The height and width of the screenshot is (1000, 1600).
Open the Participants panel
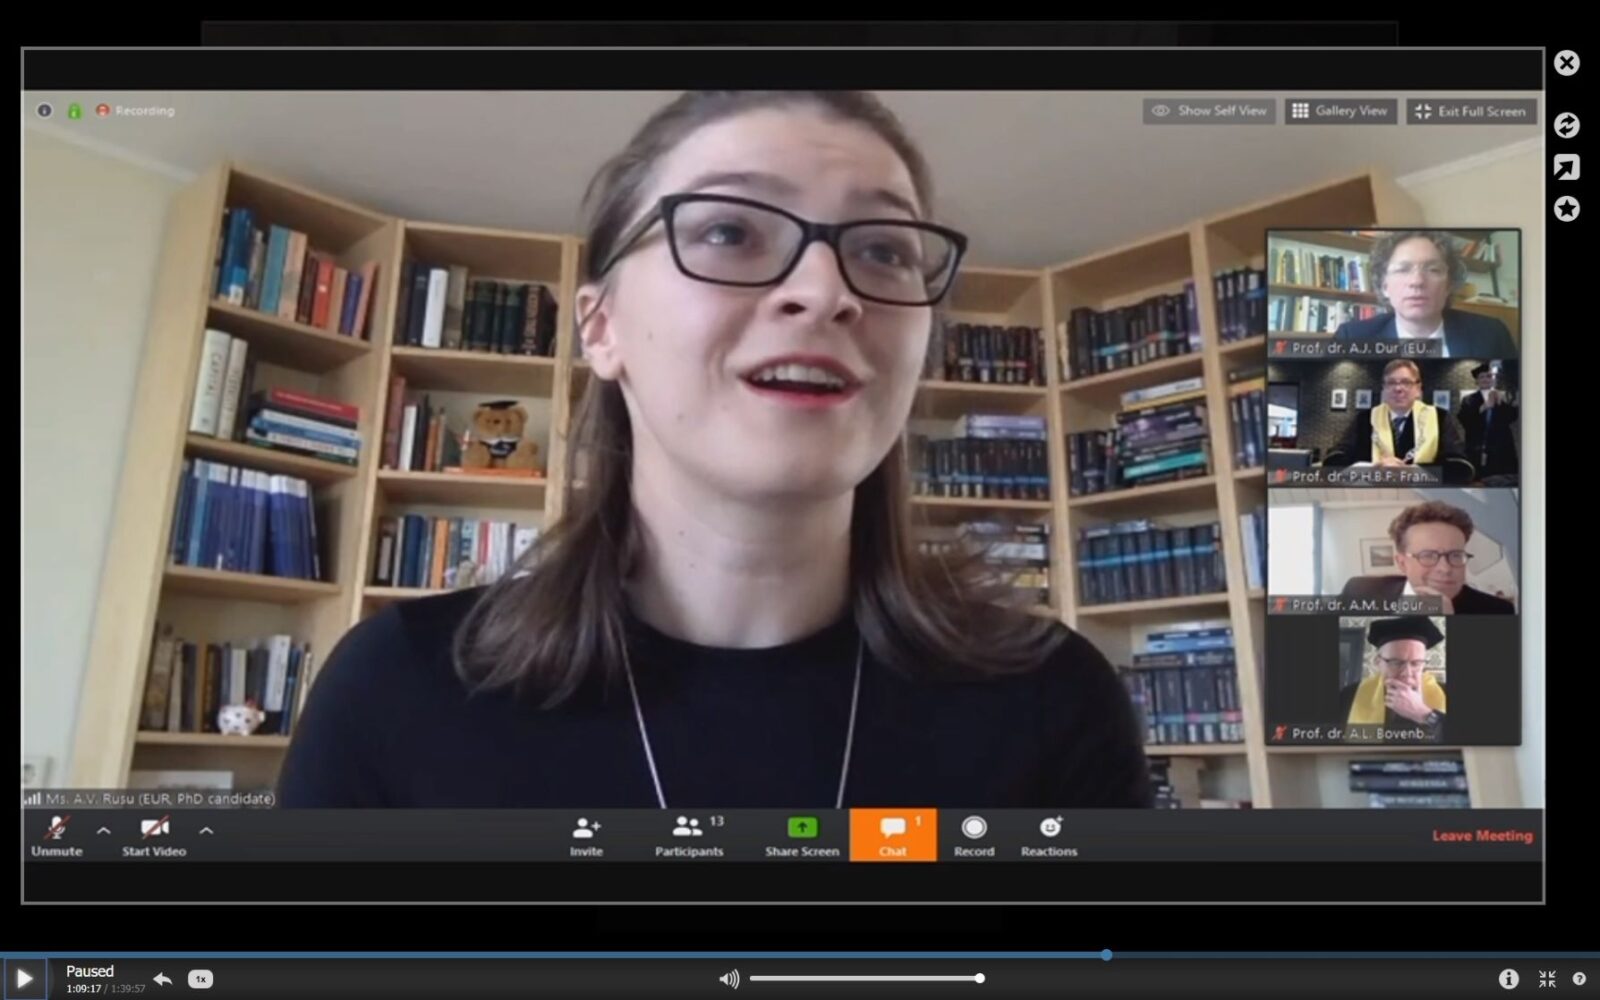[688, 829]
